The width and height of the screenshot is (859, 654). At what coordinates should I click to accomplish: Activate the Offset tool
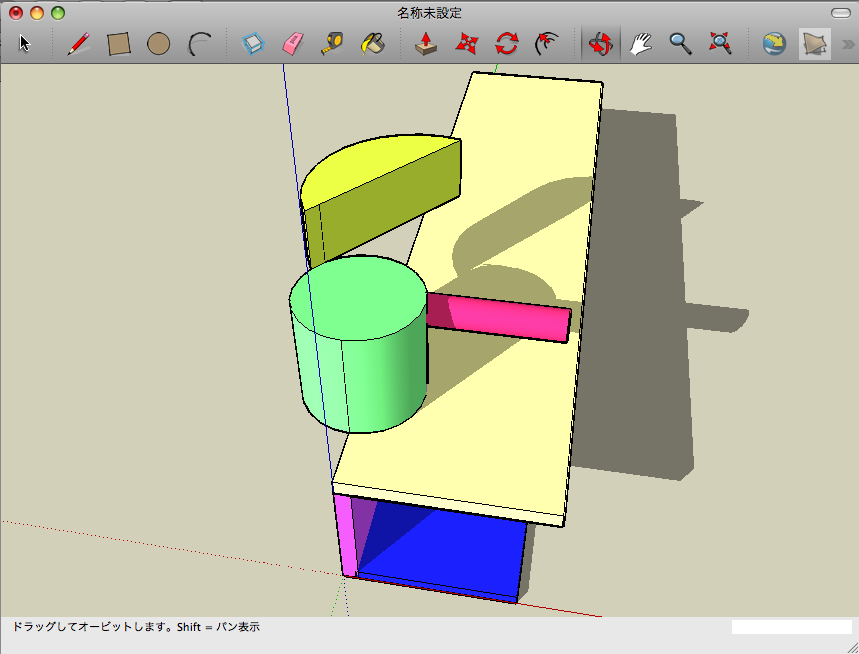(547, 44)
